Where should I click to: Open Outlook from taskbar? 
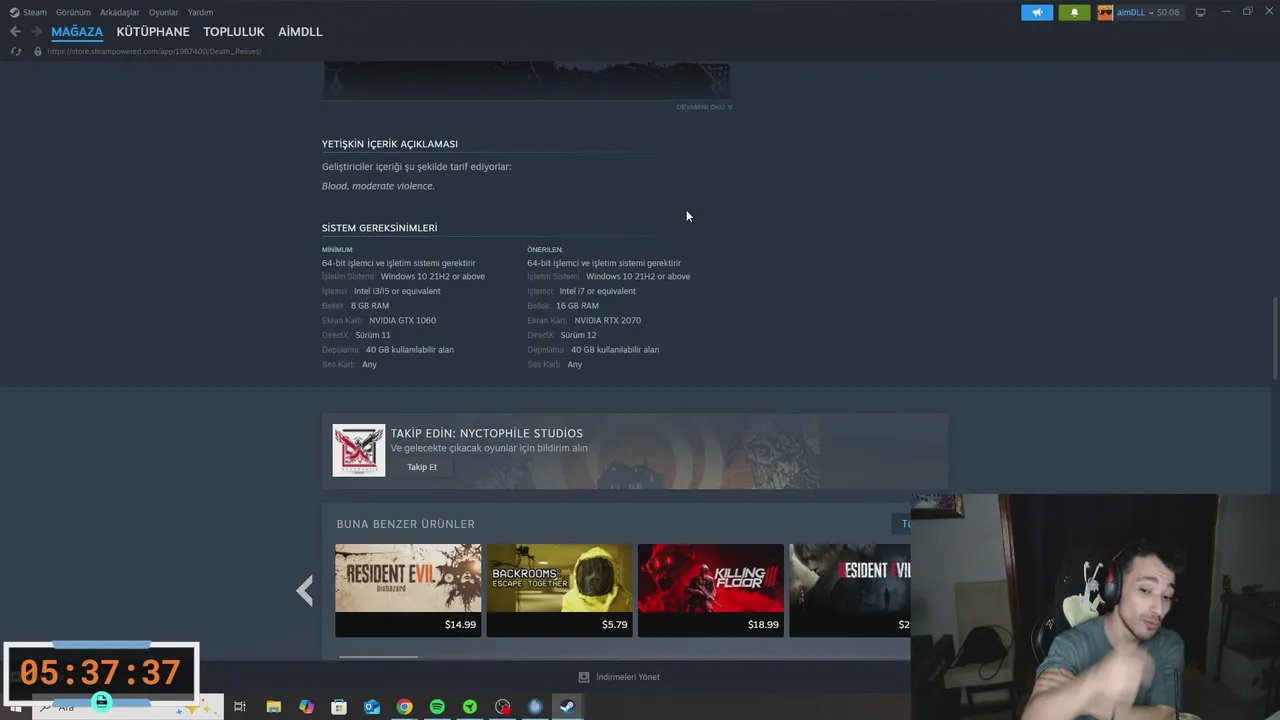[x=372, y=707]
